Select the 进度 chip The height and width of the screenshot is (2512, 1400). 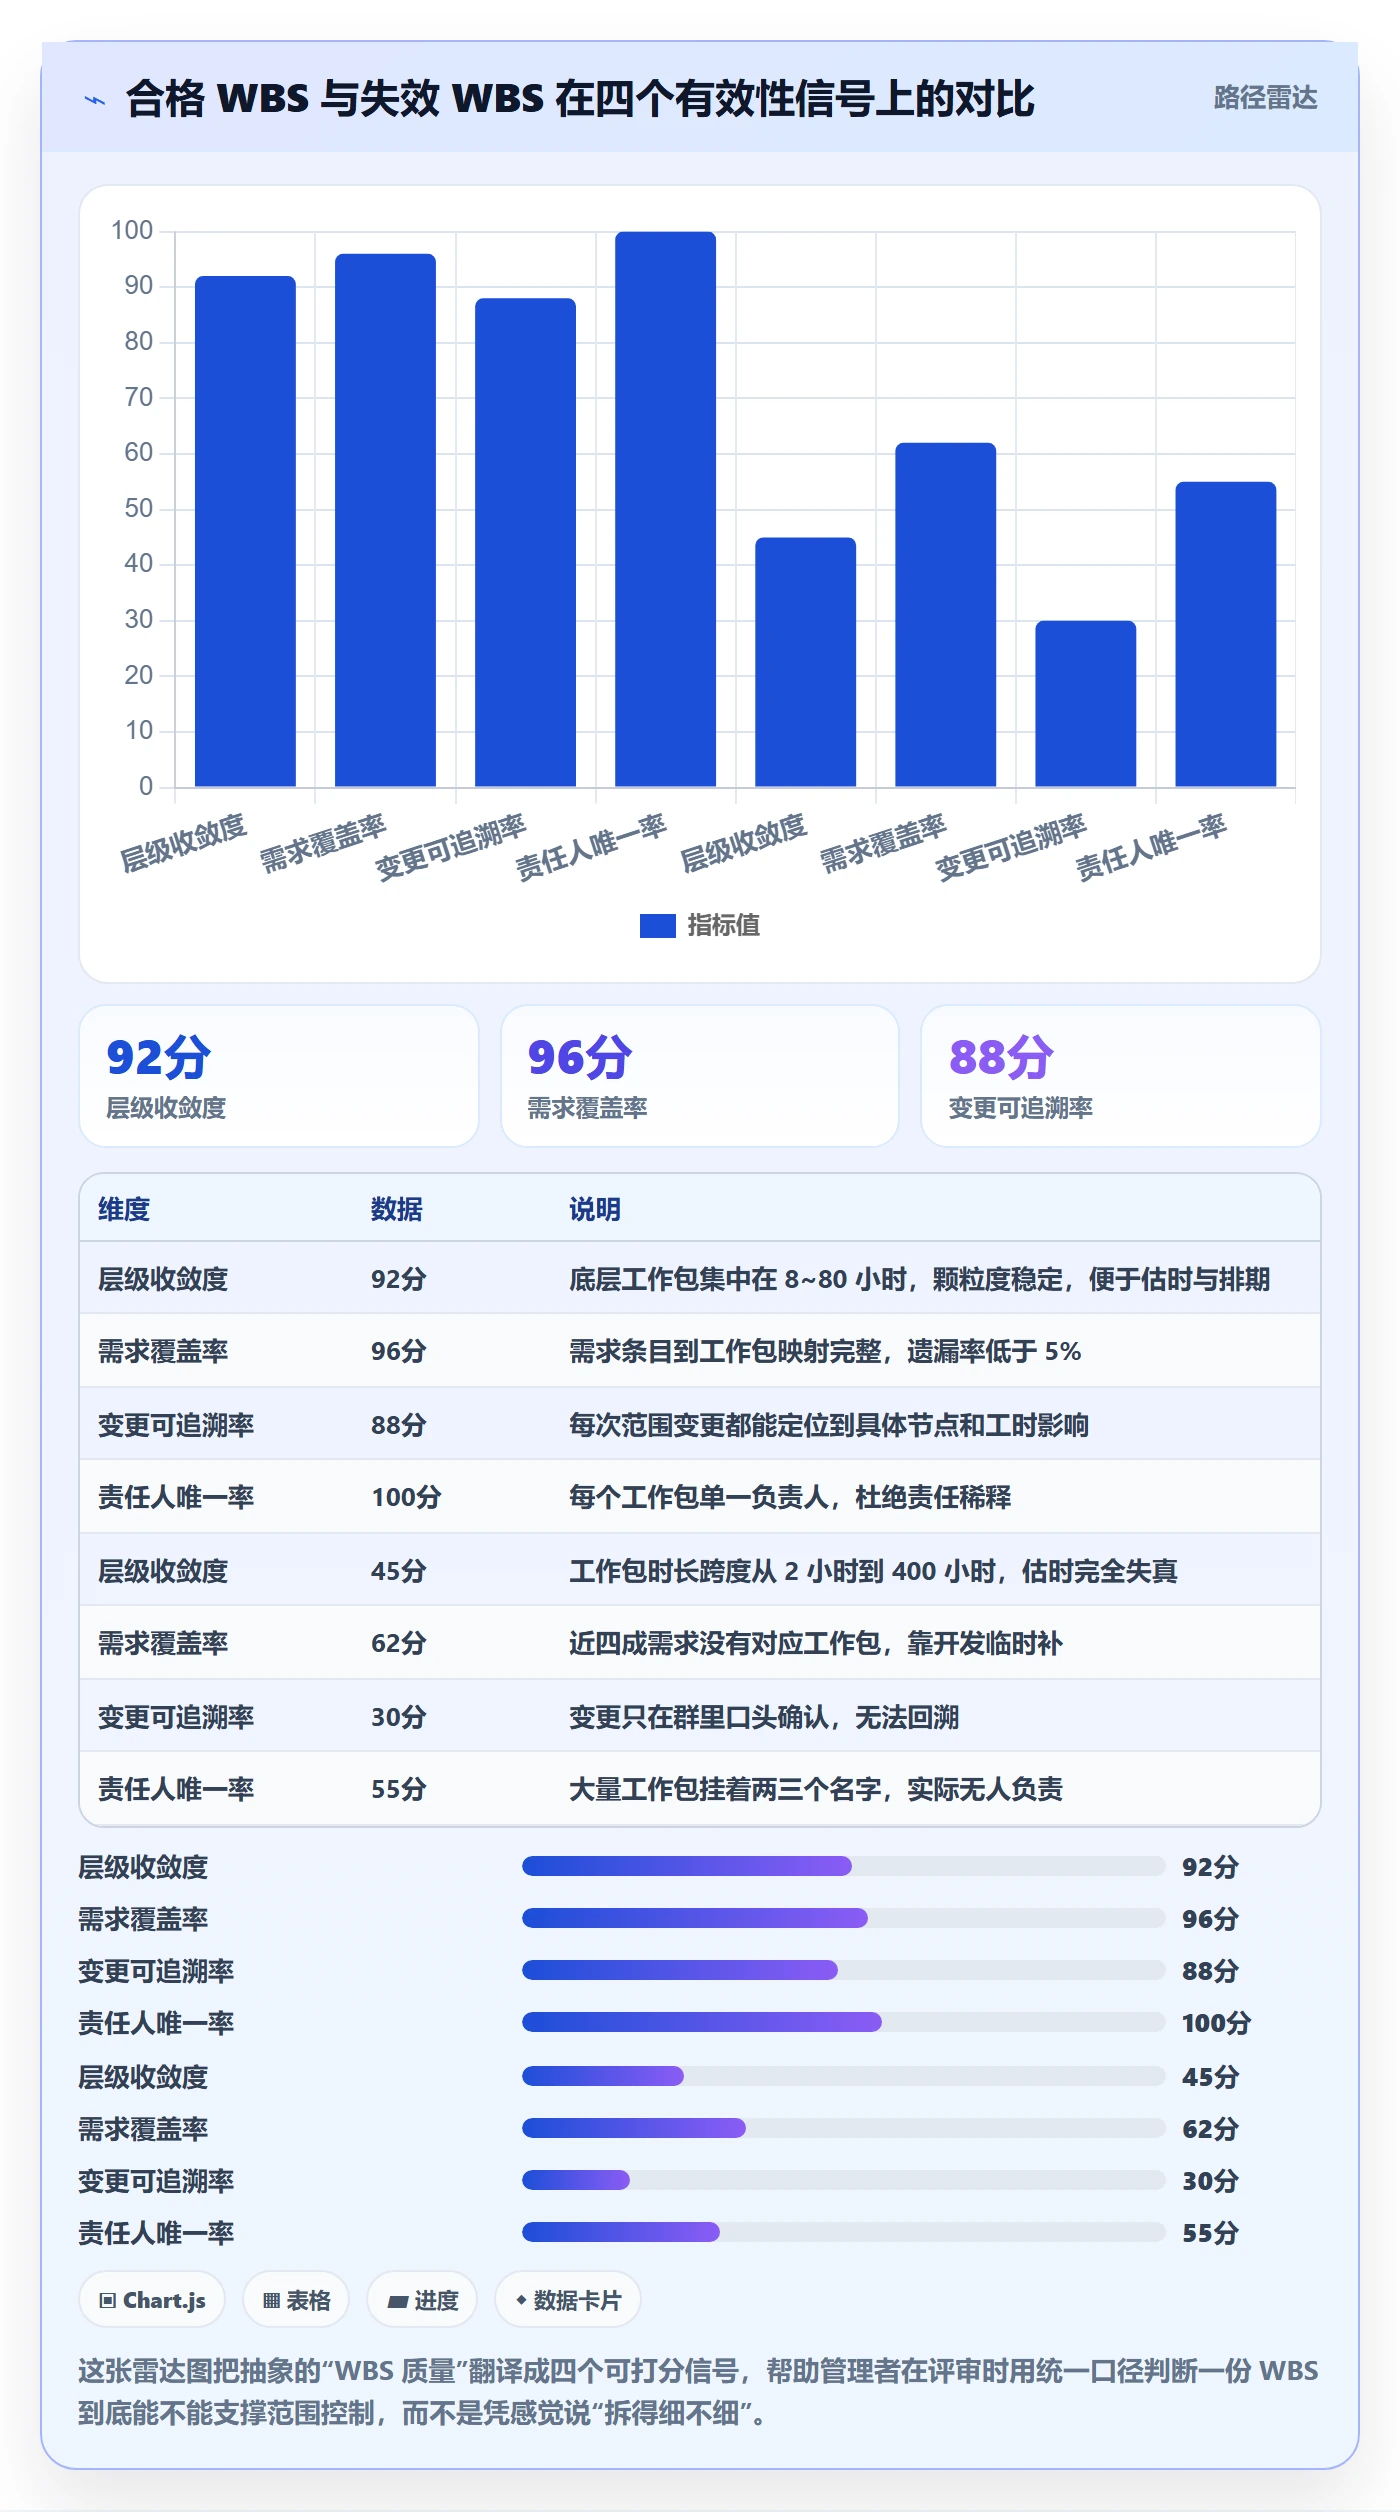pyautogui.click(x=422, y=2300)
